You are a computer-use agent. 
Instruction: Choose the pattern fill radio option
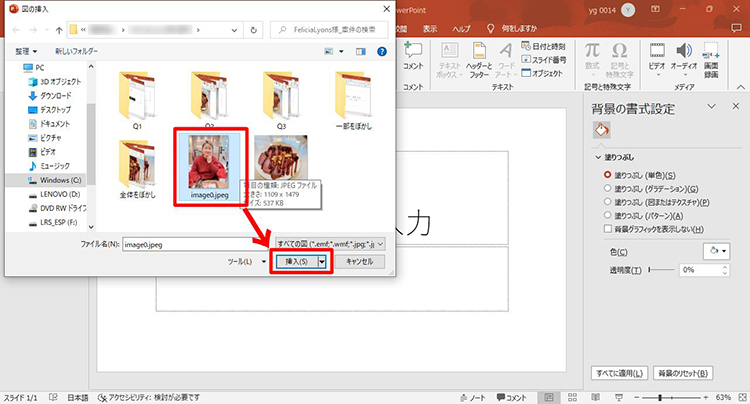coord(608,214)
